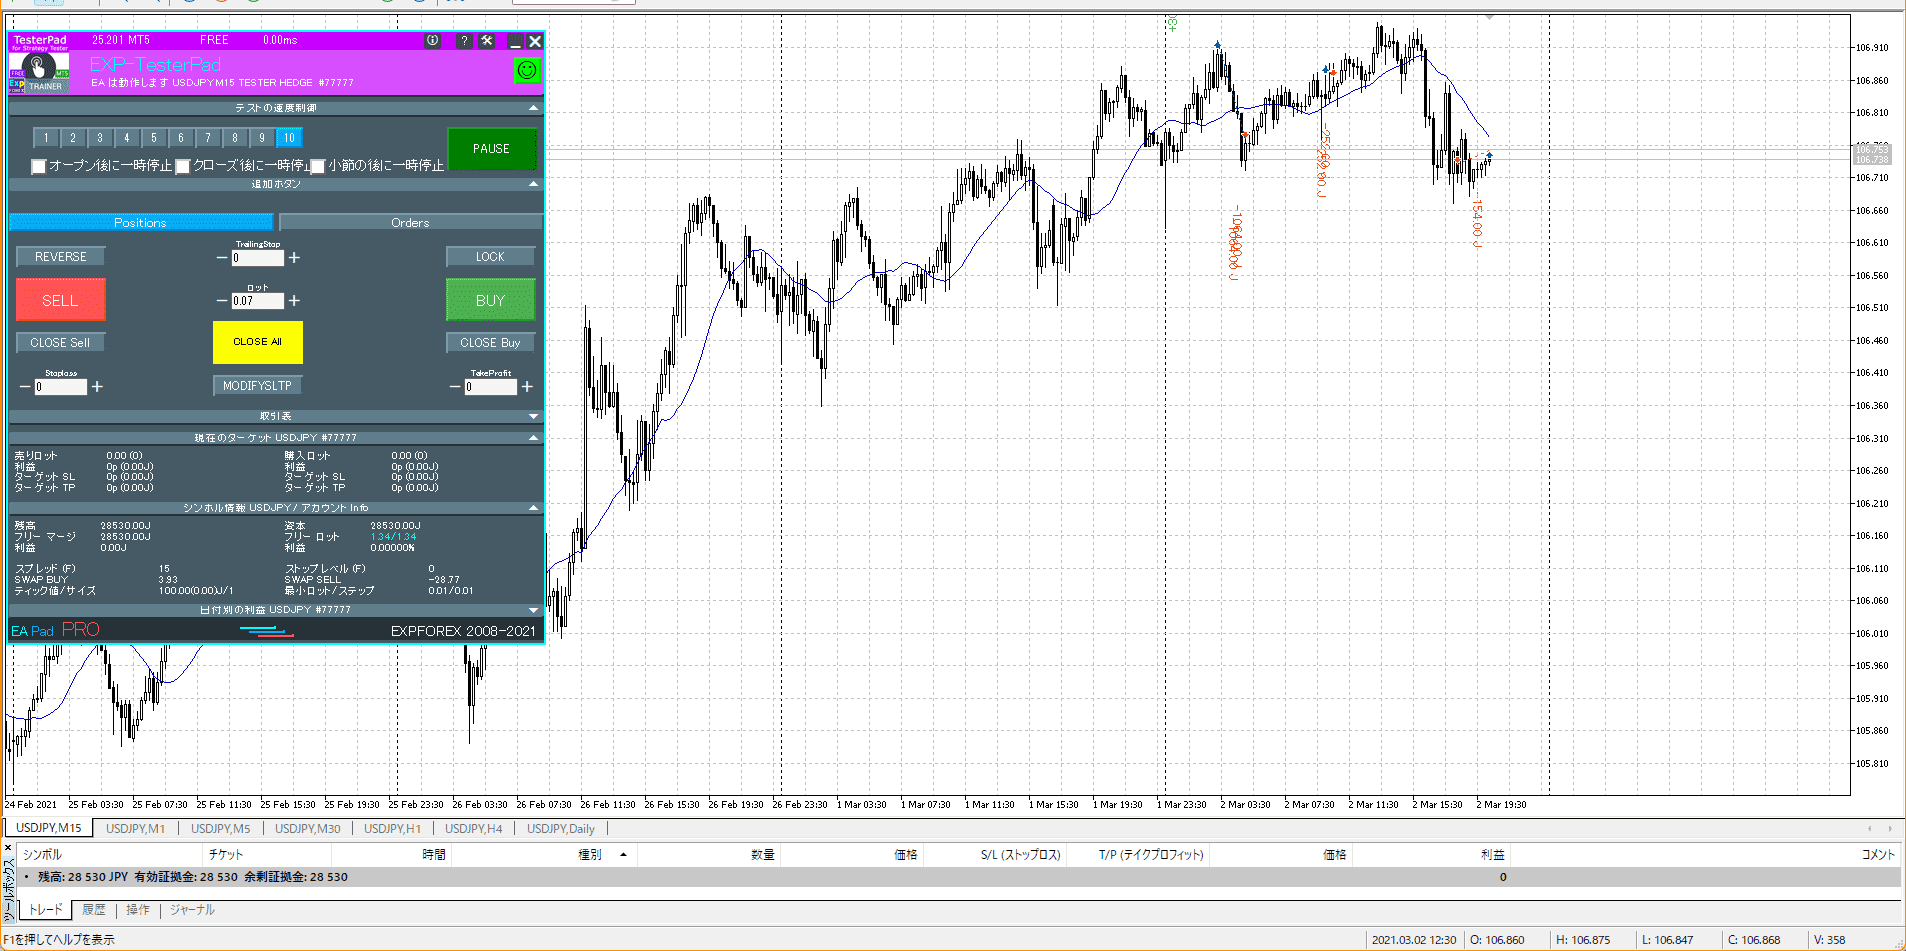
Task: Click the yellow CLOSE All button
Action: 257,342
